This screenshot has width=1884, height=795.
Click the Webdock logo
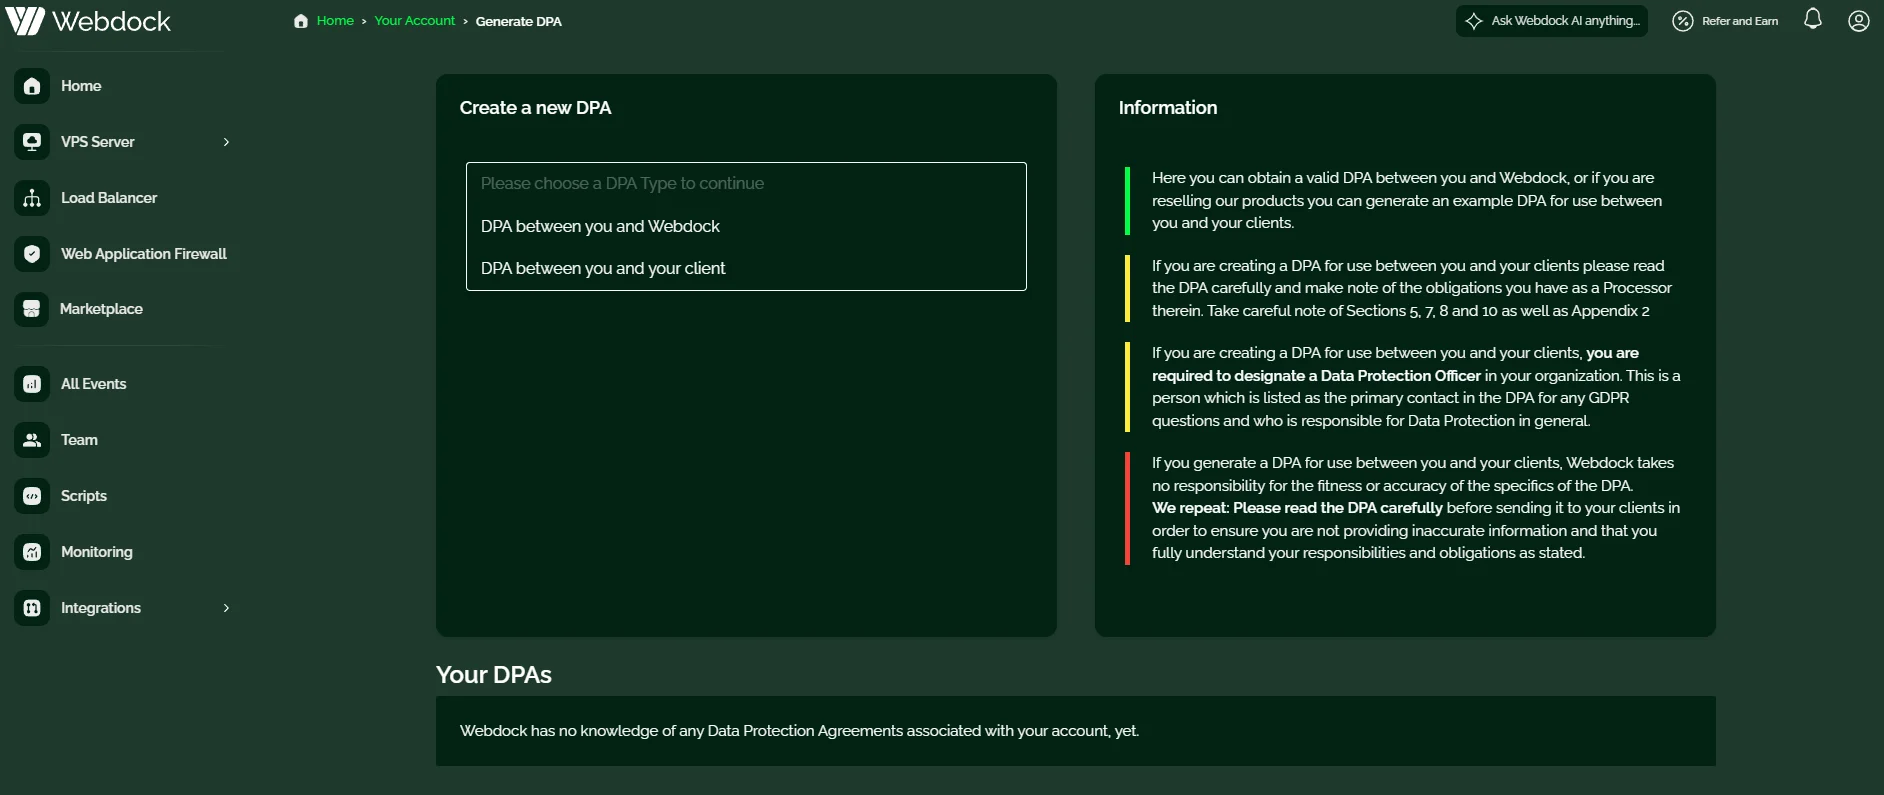pos(88,21)
